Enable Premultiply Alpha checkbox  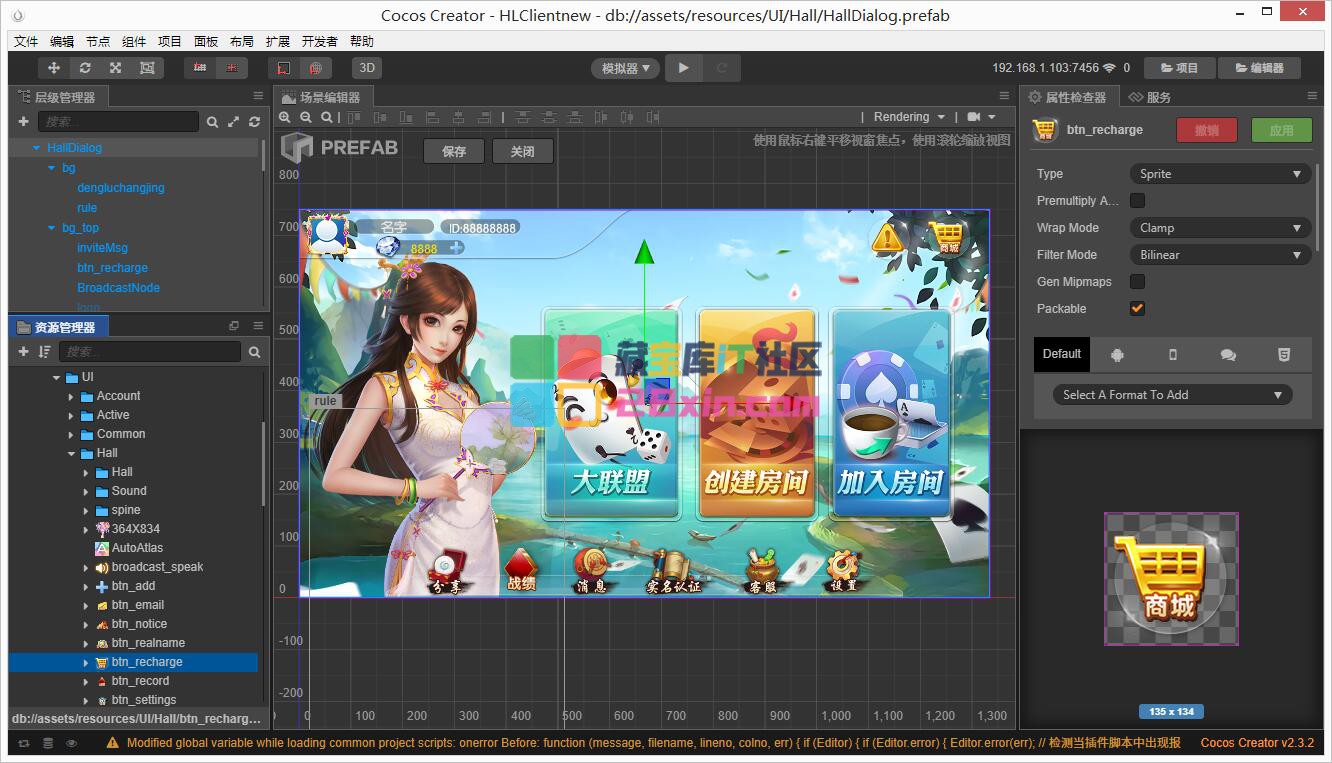click(x=1137, y=201)
